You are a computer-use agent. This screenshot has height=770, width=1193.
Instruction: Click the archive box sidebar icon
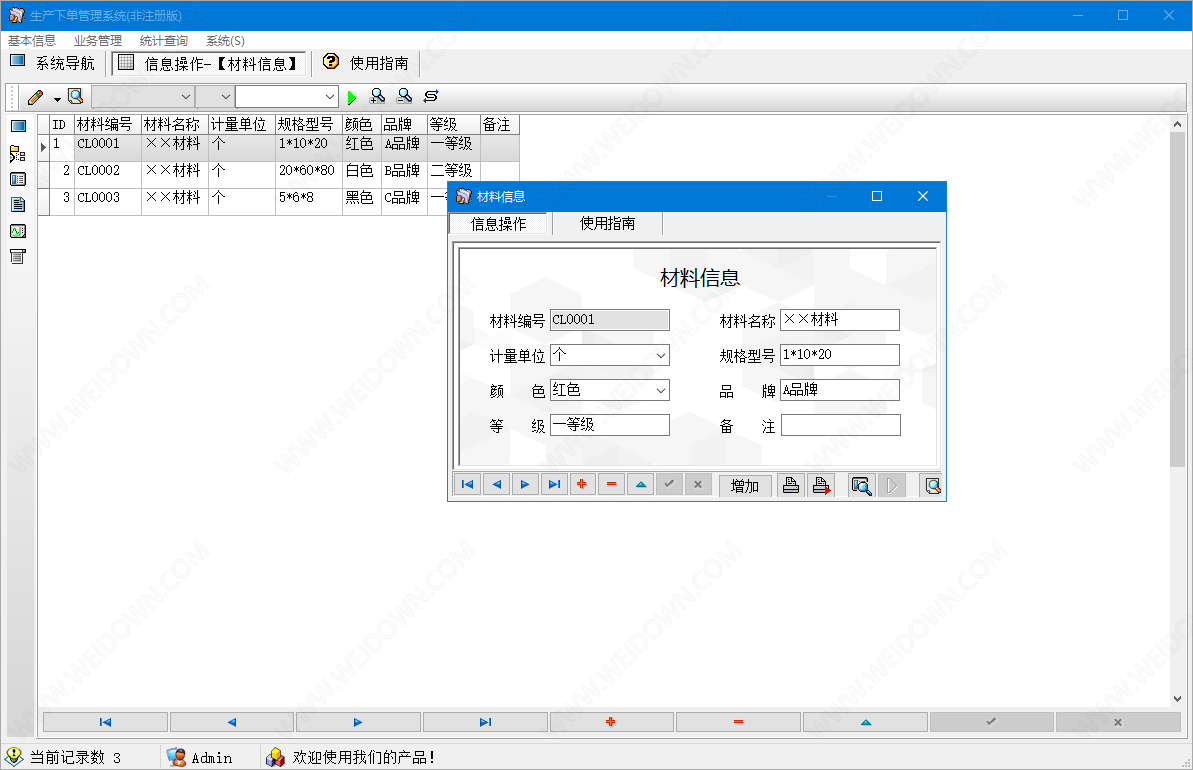point(18,256)
